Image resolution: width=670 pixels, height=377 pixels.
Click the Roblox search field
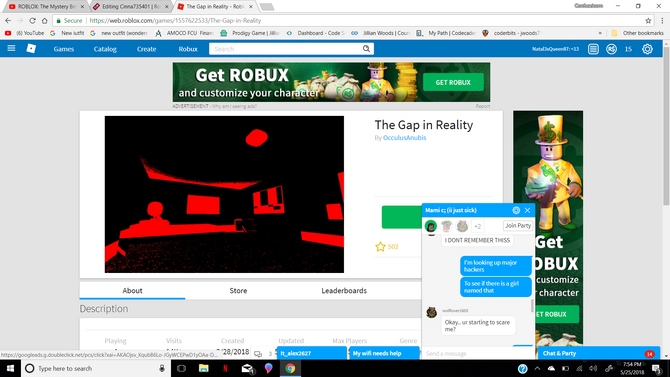pos(285,49)
